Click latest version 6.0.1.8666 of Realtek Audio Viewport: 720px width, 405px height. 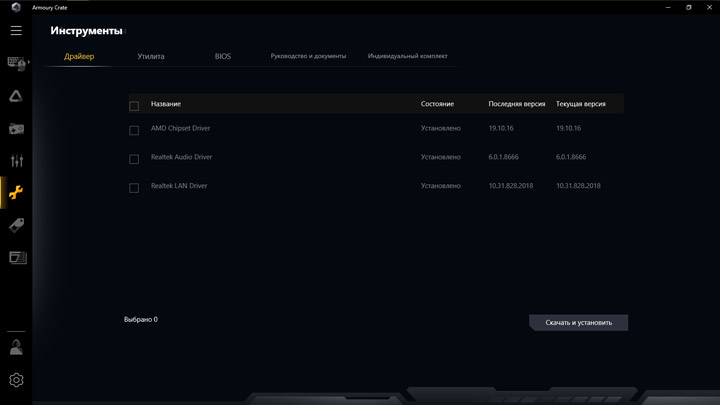[503, 157]
